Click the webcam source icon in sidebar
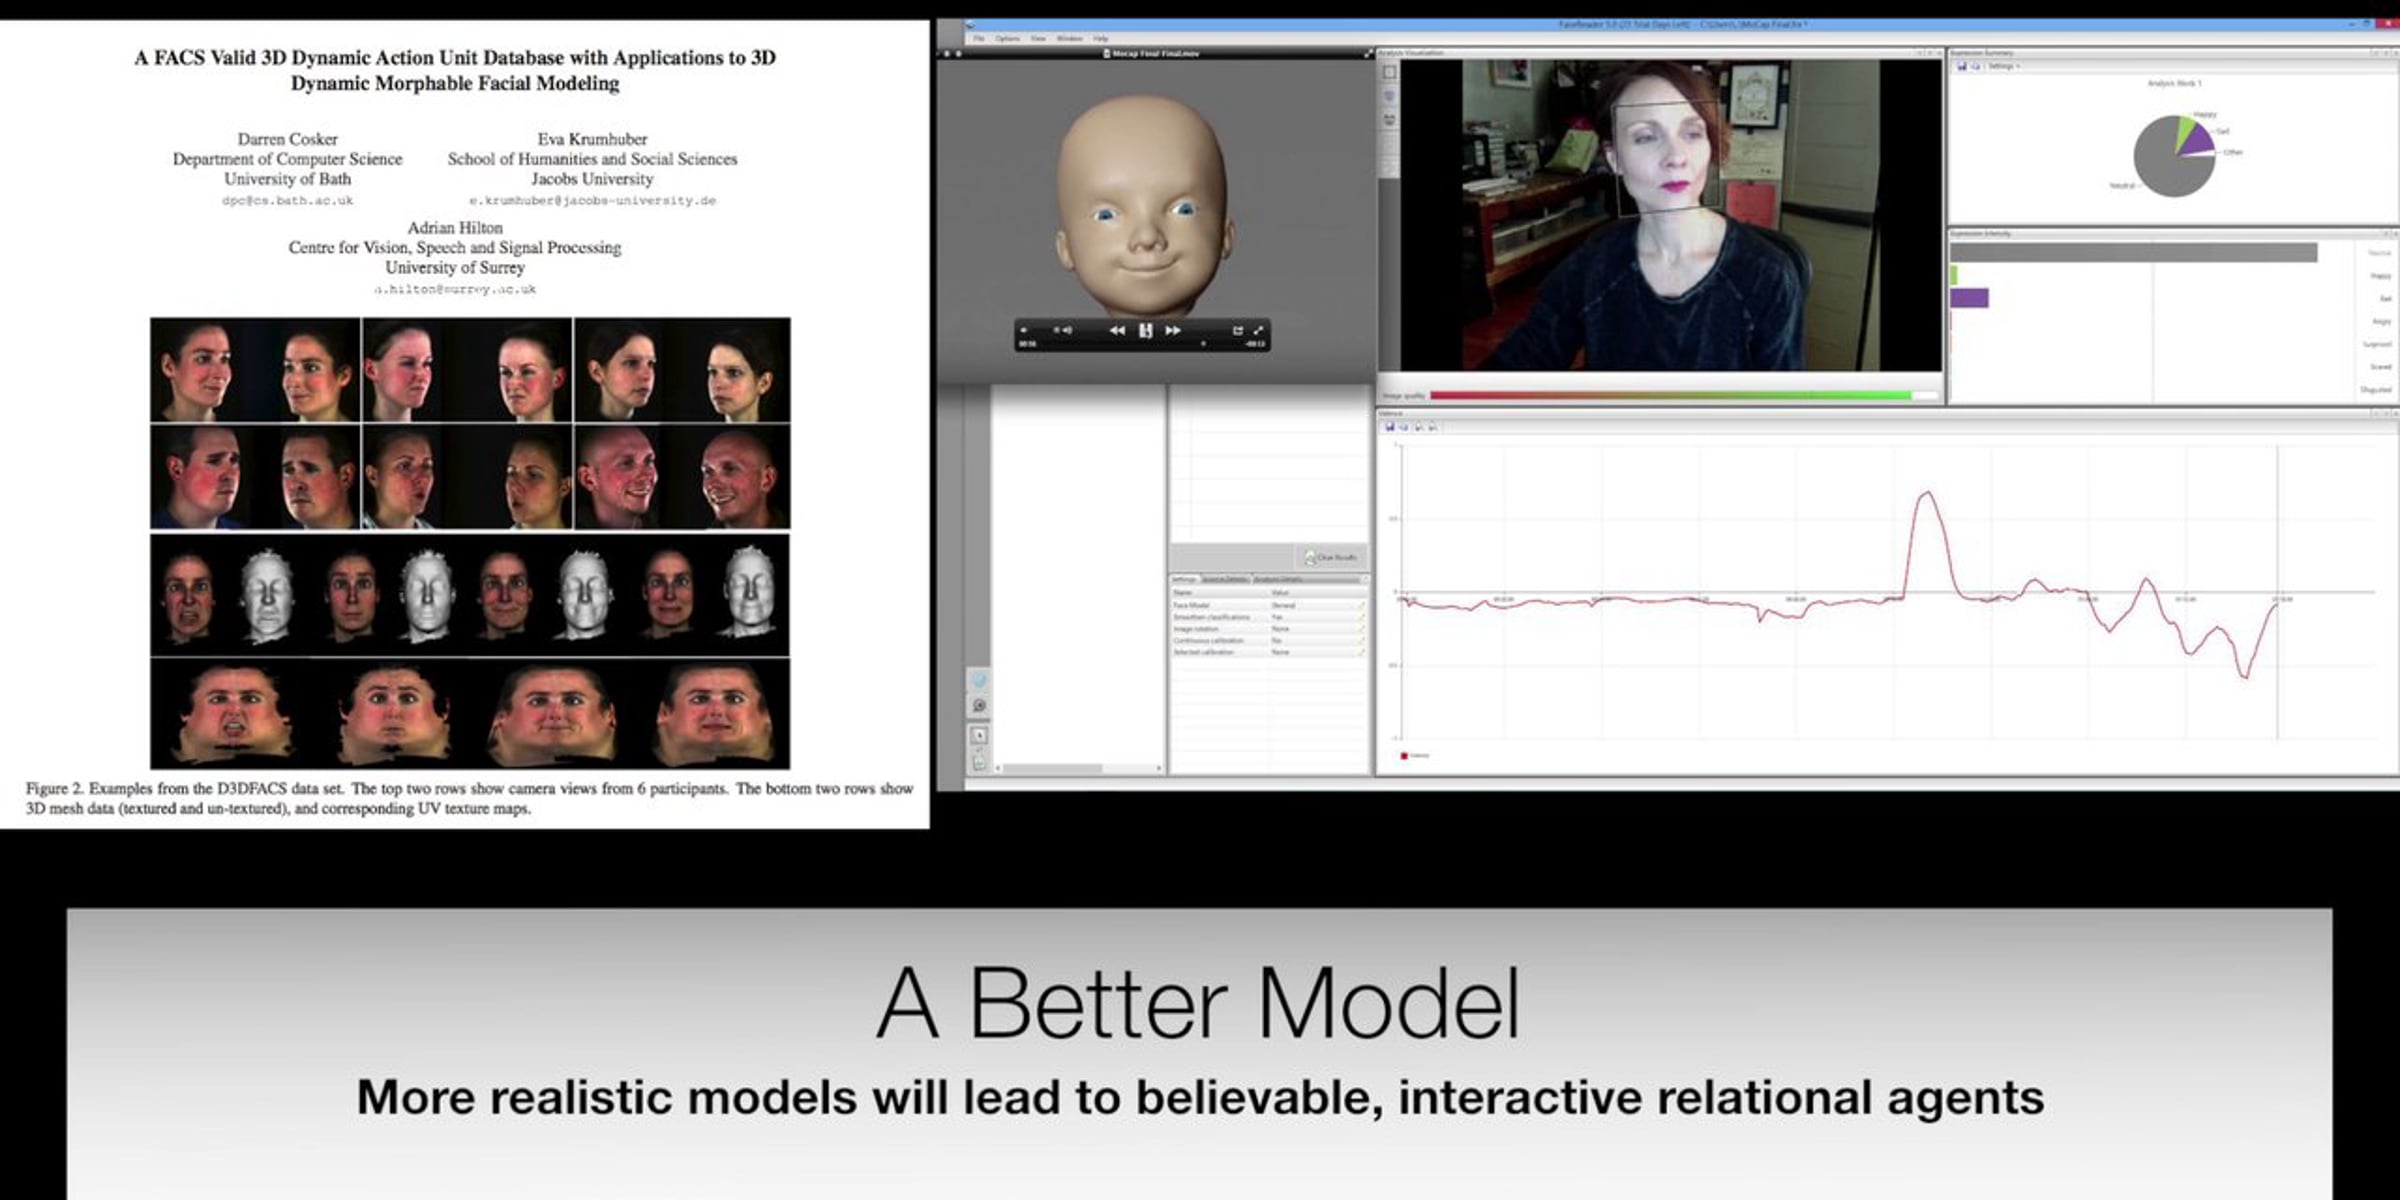The image size is (2400, 1200). tap(979, 706)
